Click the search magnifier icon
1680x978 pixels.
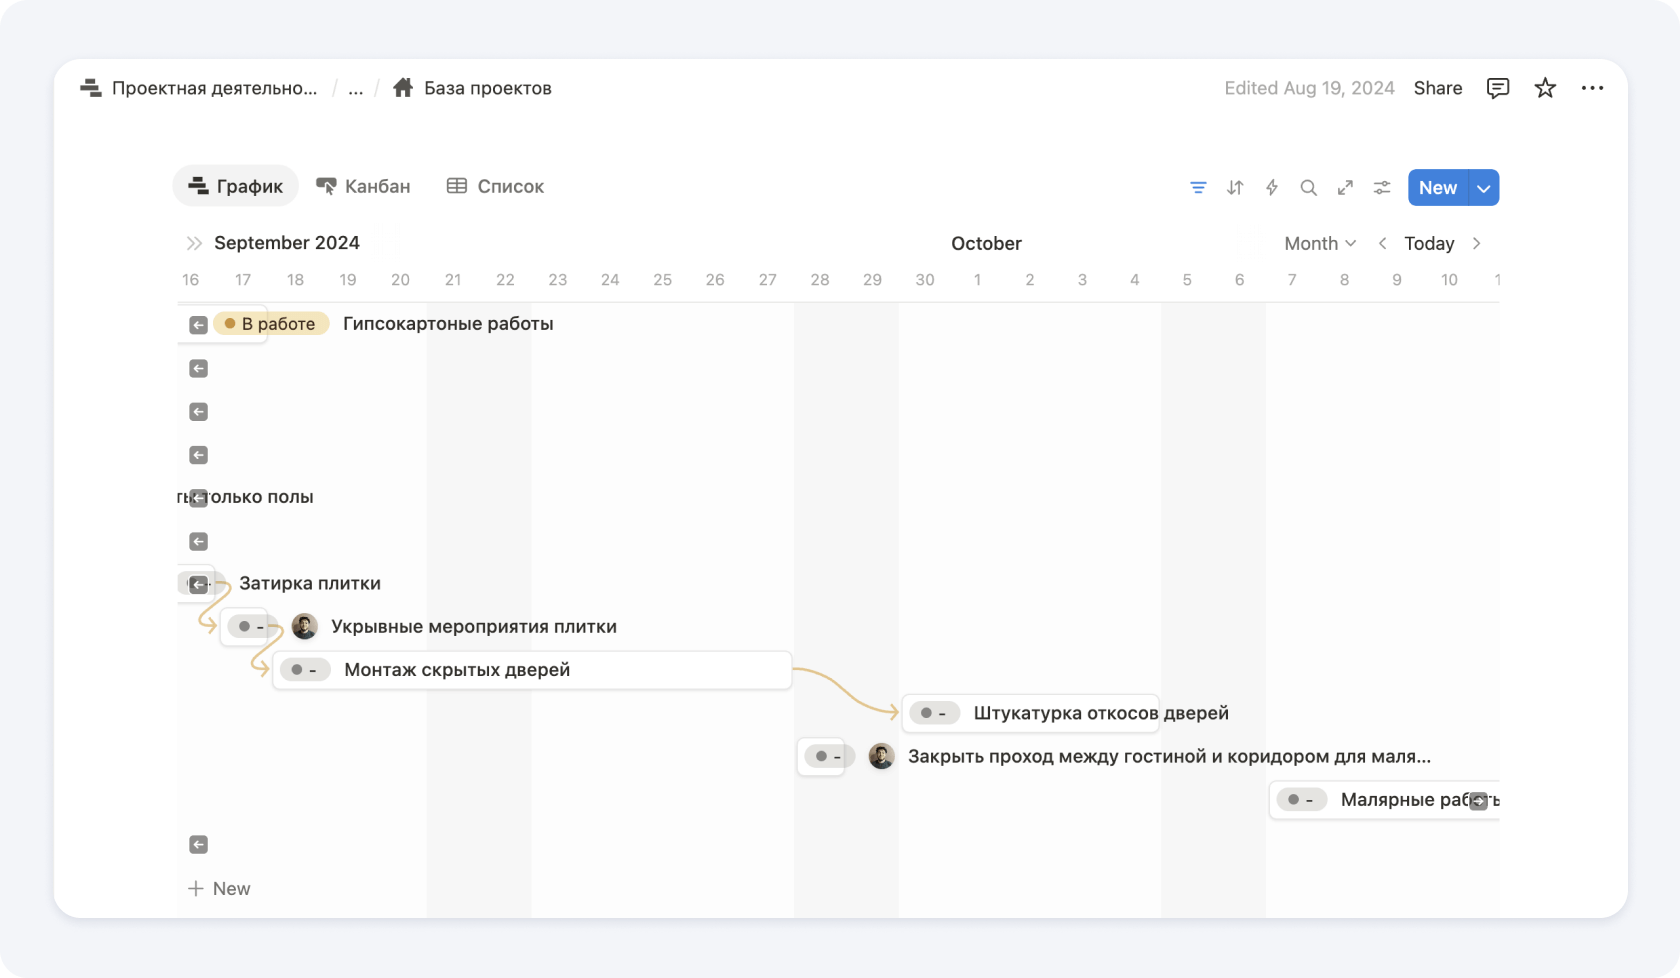click(x=1308, y=188)
